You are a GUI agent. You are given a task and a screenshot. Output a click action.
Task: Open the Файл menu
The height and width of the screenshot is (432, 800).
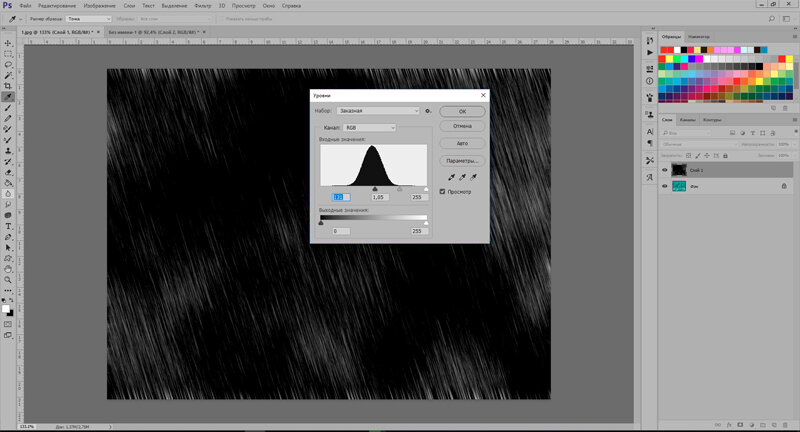pos(26,6)
